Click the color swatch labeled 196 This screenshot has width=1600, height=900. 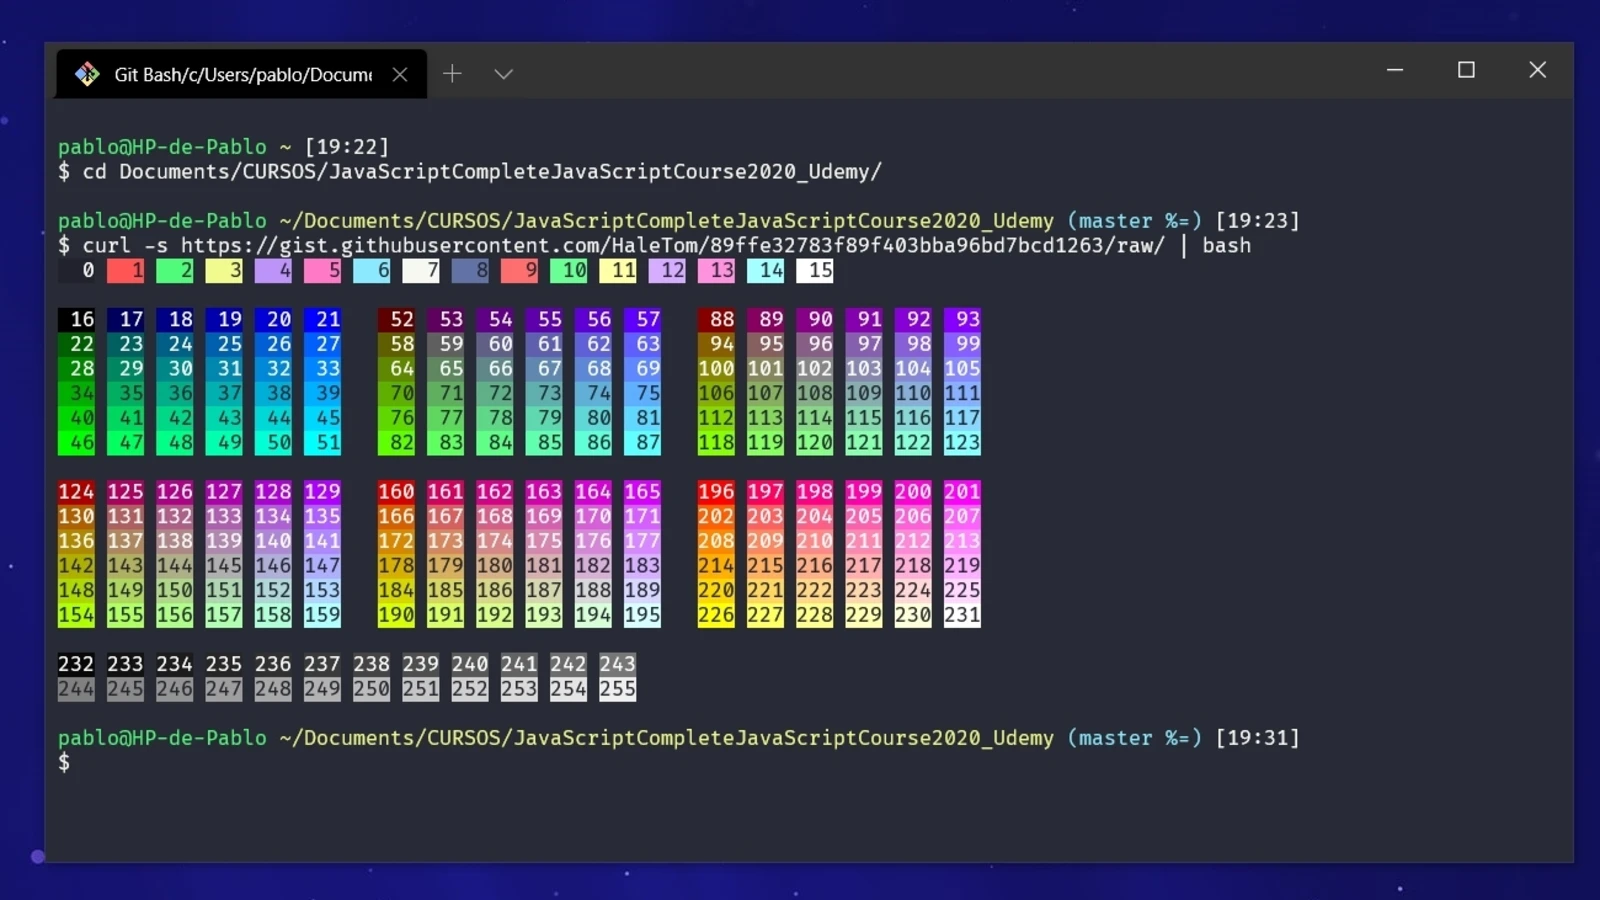[716, 492]
